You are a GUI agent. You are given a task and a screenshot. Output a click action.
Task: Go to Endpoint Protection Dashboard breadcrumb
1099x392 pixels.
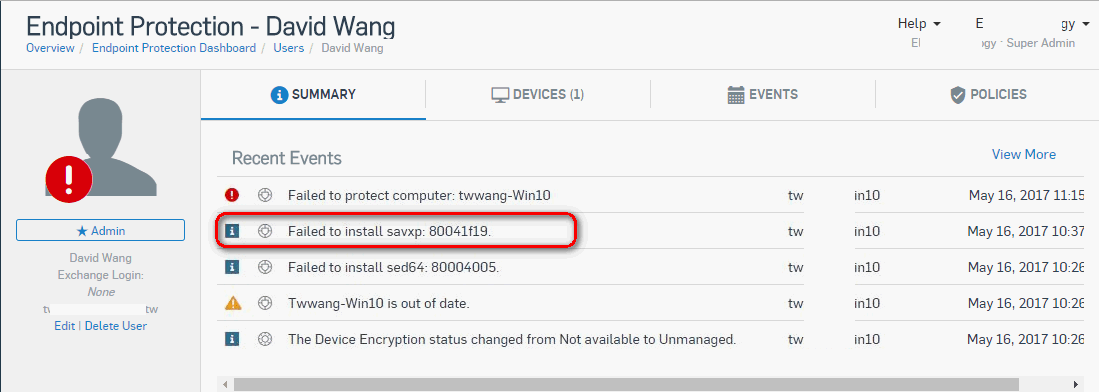[x=174, y=48]
